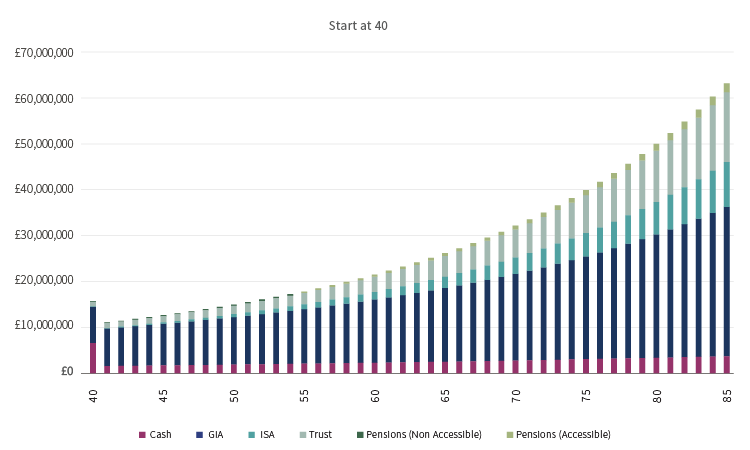Viewport: 750px width, 450px height.
Task: Click the 'Trust' legend label
Action: click(x=320, y=435)
